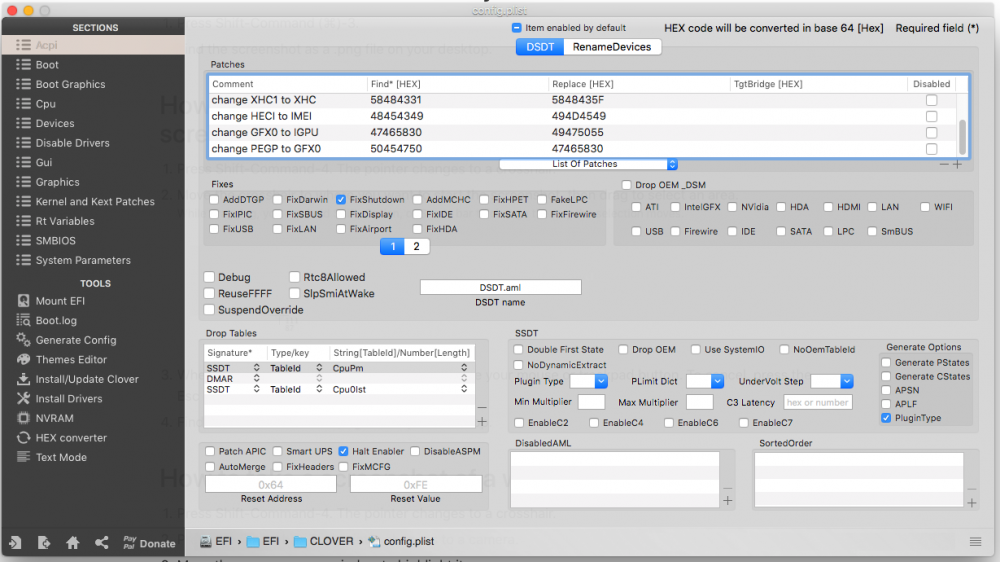Toggle the FixShutdown checkbox
This screenshot has height=562, width=1000.
pyautogui.click(x=341, y=200)
